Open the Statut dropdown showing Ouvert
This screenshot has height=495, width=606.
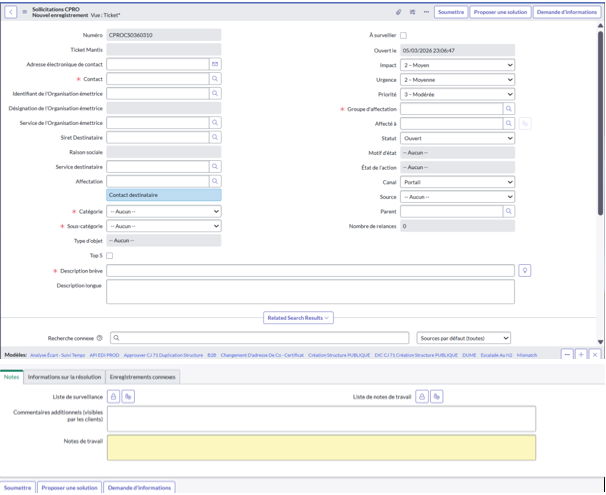click(457, 138)
